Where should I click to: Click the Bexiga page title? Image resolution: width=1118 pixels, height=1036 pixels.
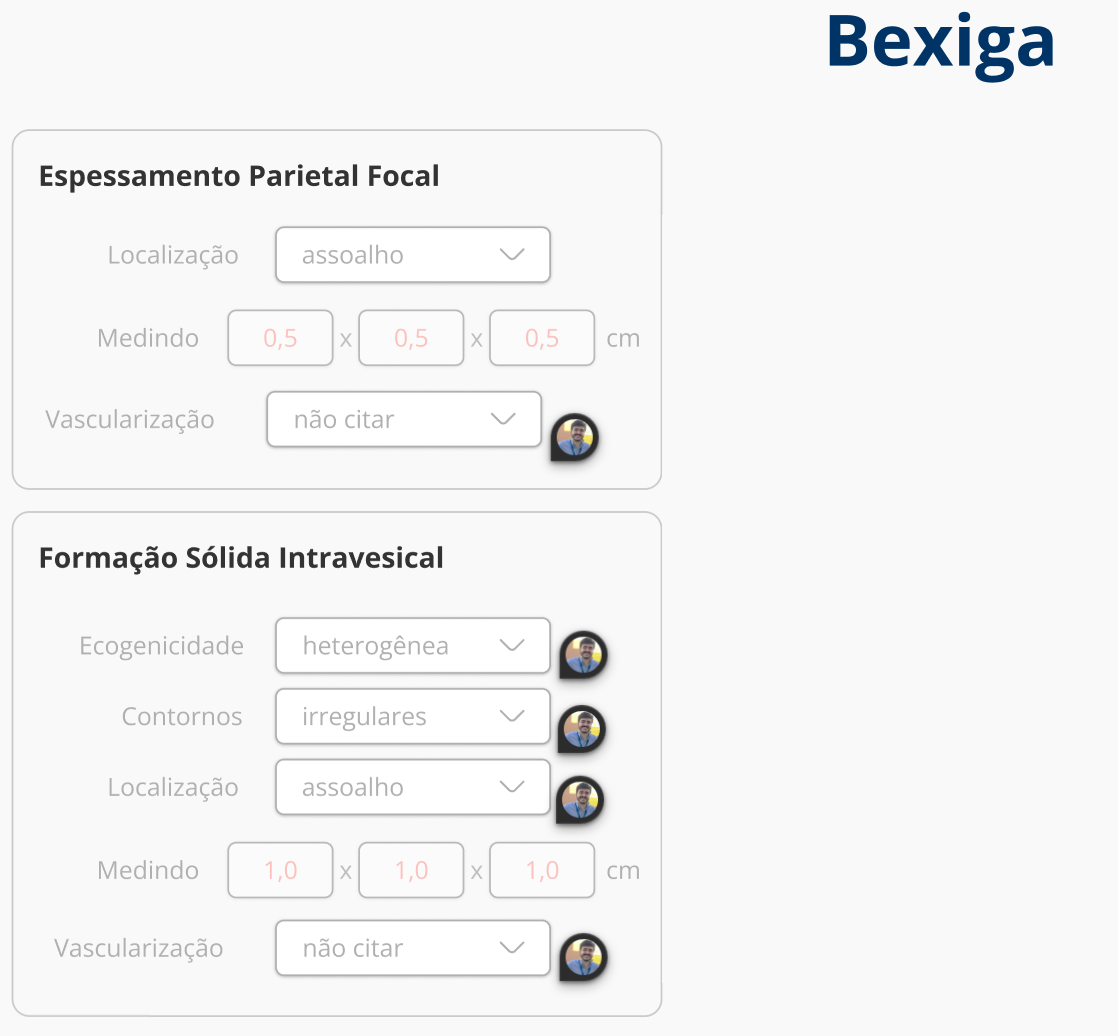pyautogui.click(x=940, y=42)
